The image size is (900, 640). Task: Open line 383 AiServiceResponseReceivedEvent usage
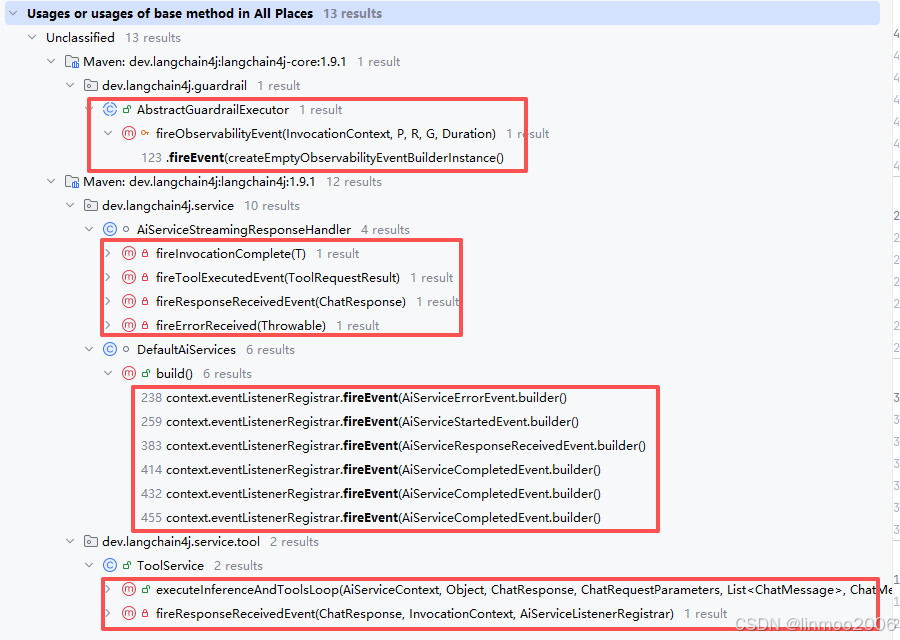coord(393,446)
